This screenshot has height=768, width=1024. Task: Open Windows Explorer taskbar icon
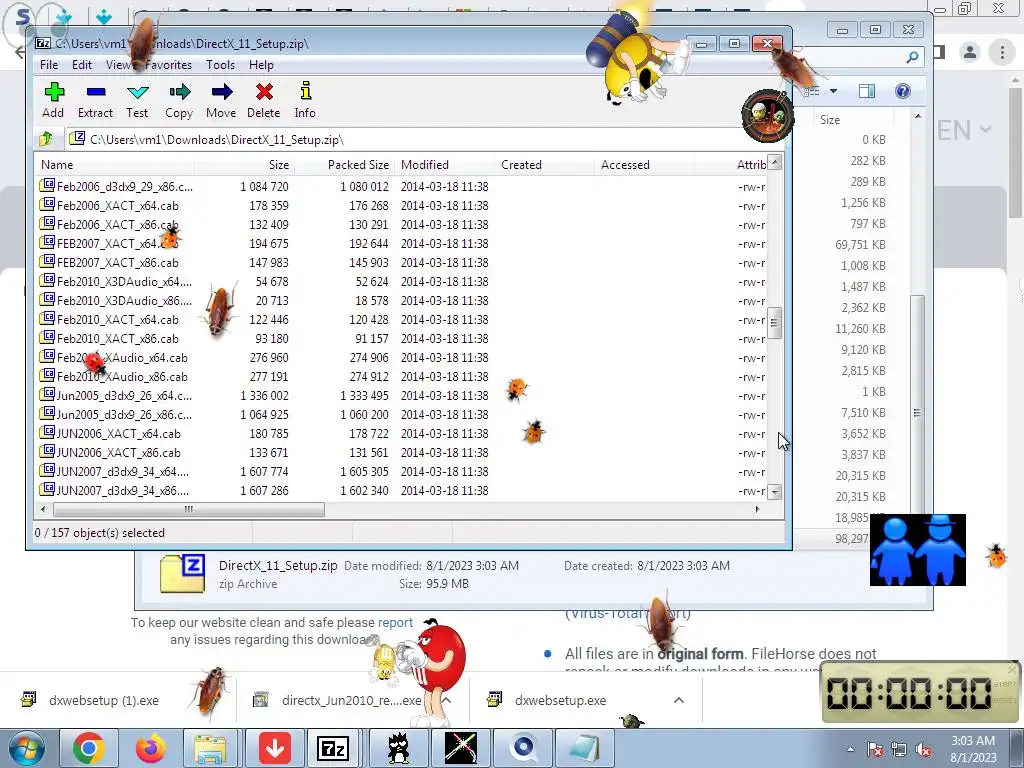(x=210, y=748)
